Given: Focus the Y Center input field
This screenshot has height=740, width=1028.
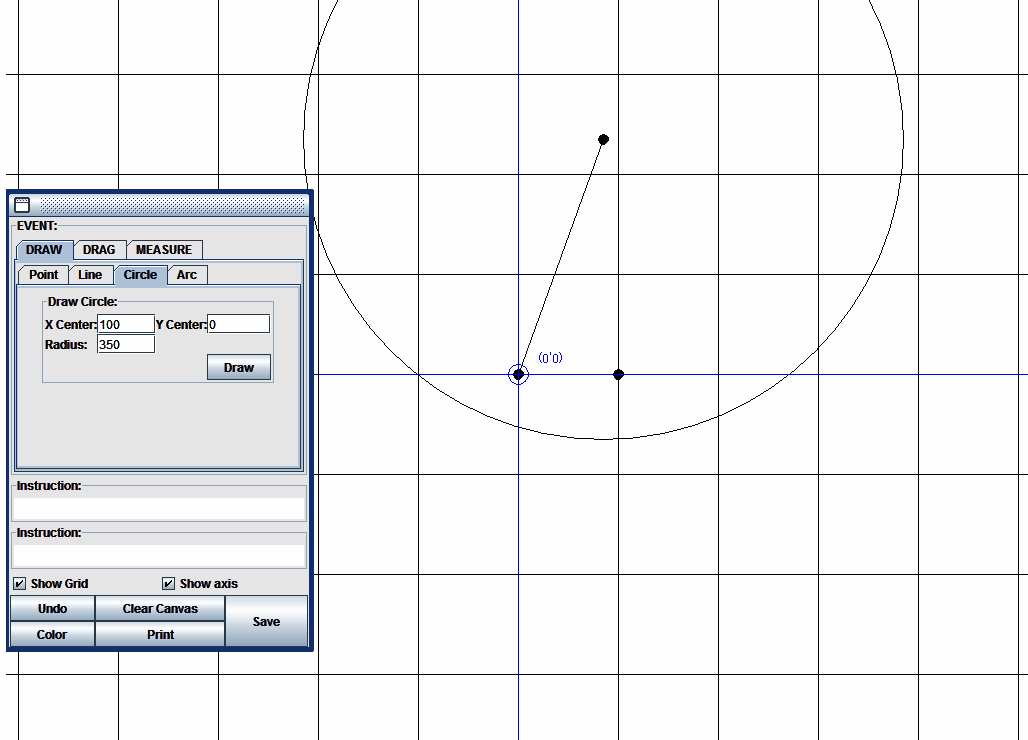Looking at the screenshot, I should [238, 324].
